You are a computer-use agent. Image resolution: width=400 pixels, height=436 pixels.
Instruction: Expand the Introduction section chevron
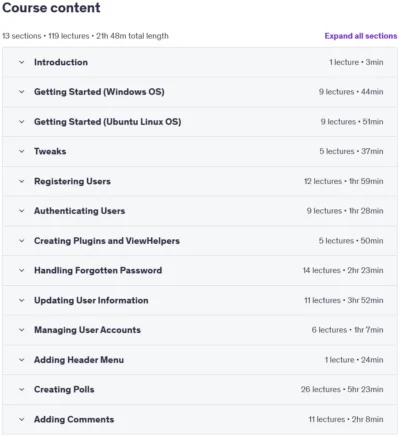tap(22, 62)
